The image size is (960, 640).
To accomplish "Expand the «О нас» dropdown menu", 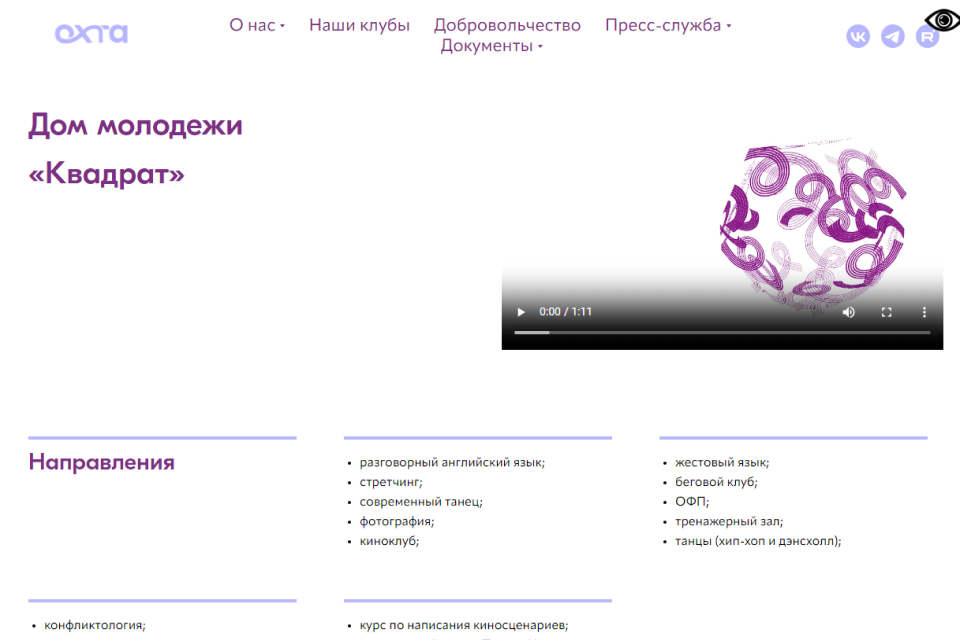I will [257, 25].
